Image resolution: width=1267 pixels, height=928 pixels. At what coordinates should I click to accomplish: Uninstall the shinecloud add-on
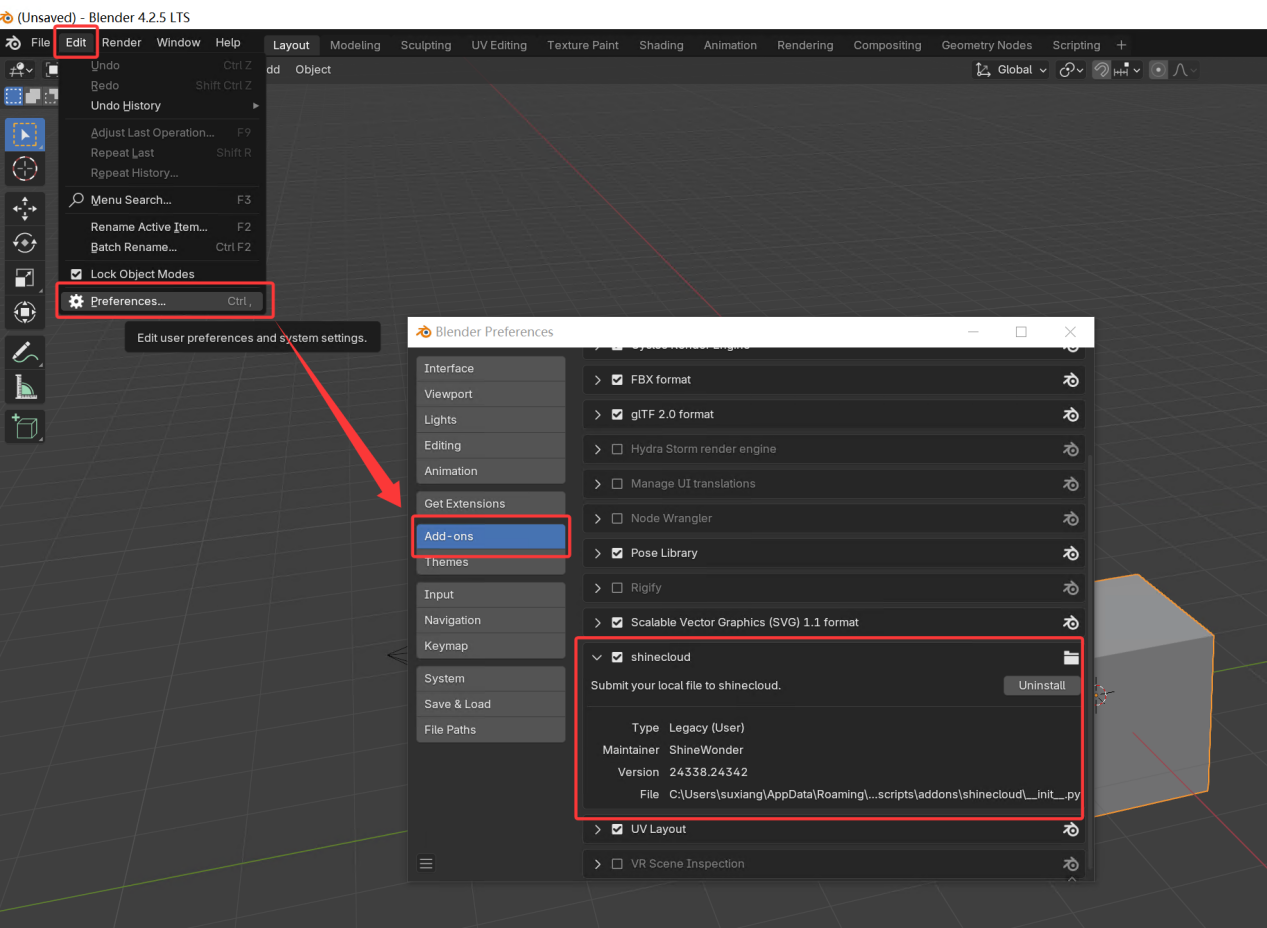pos(1042,685)
